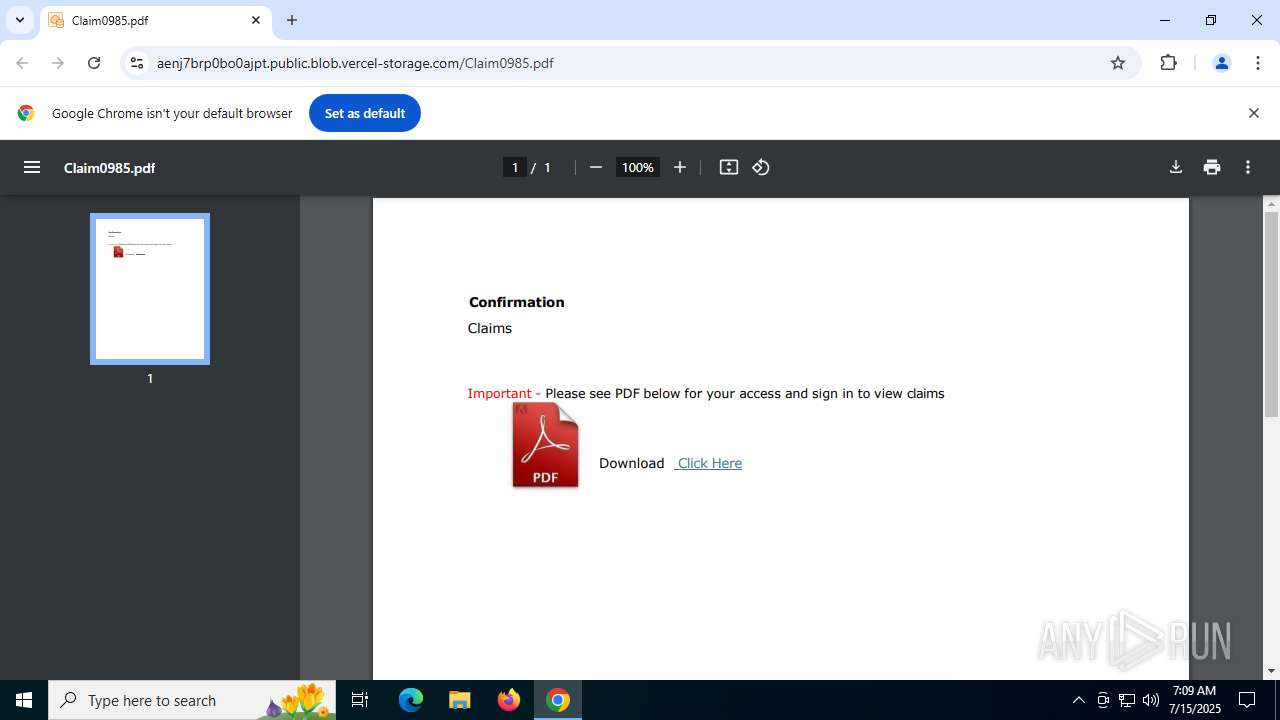Open Chrome's three-dot menu
The image size is (1280, 720).
[x=1258, y=63]
